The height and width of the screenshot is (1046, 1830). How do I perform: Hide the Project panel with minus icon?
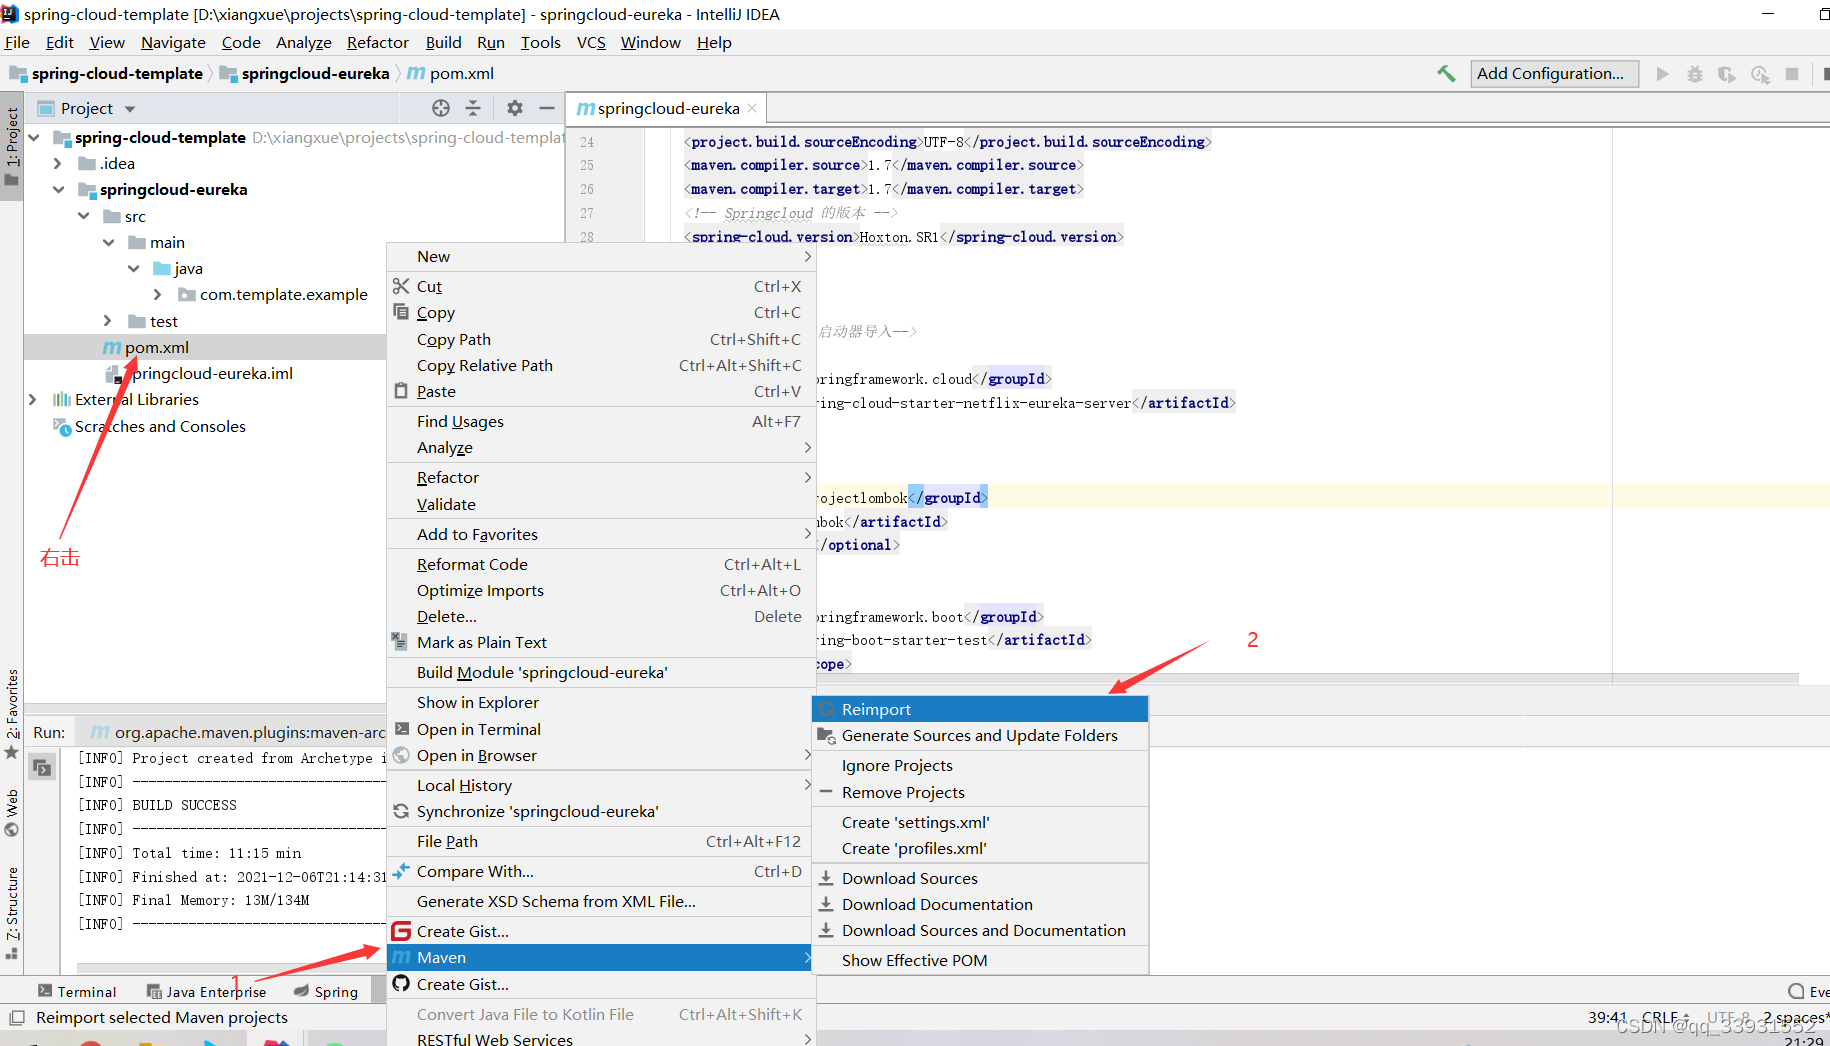547,108
